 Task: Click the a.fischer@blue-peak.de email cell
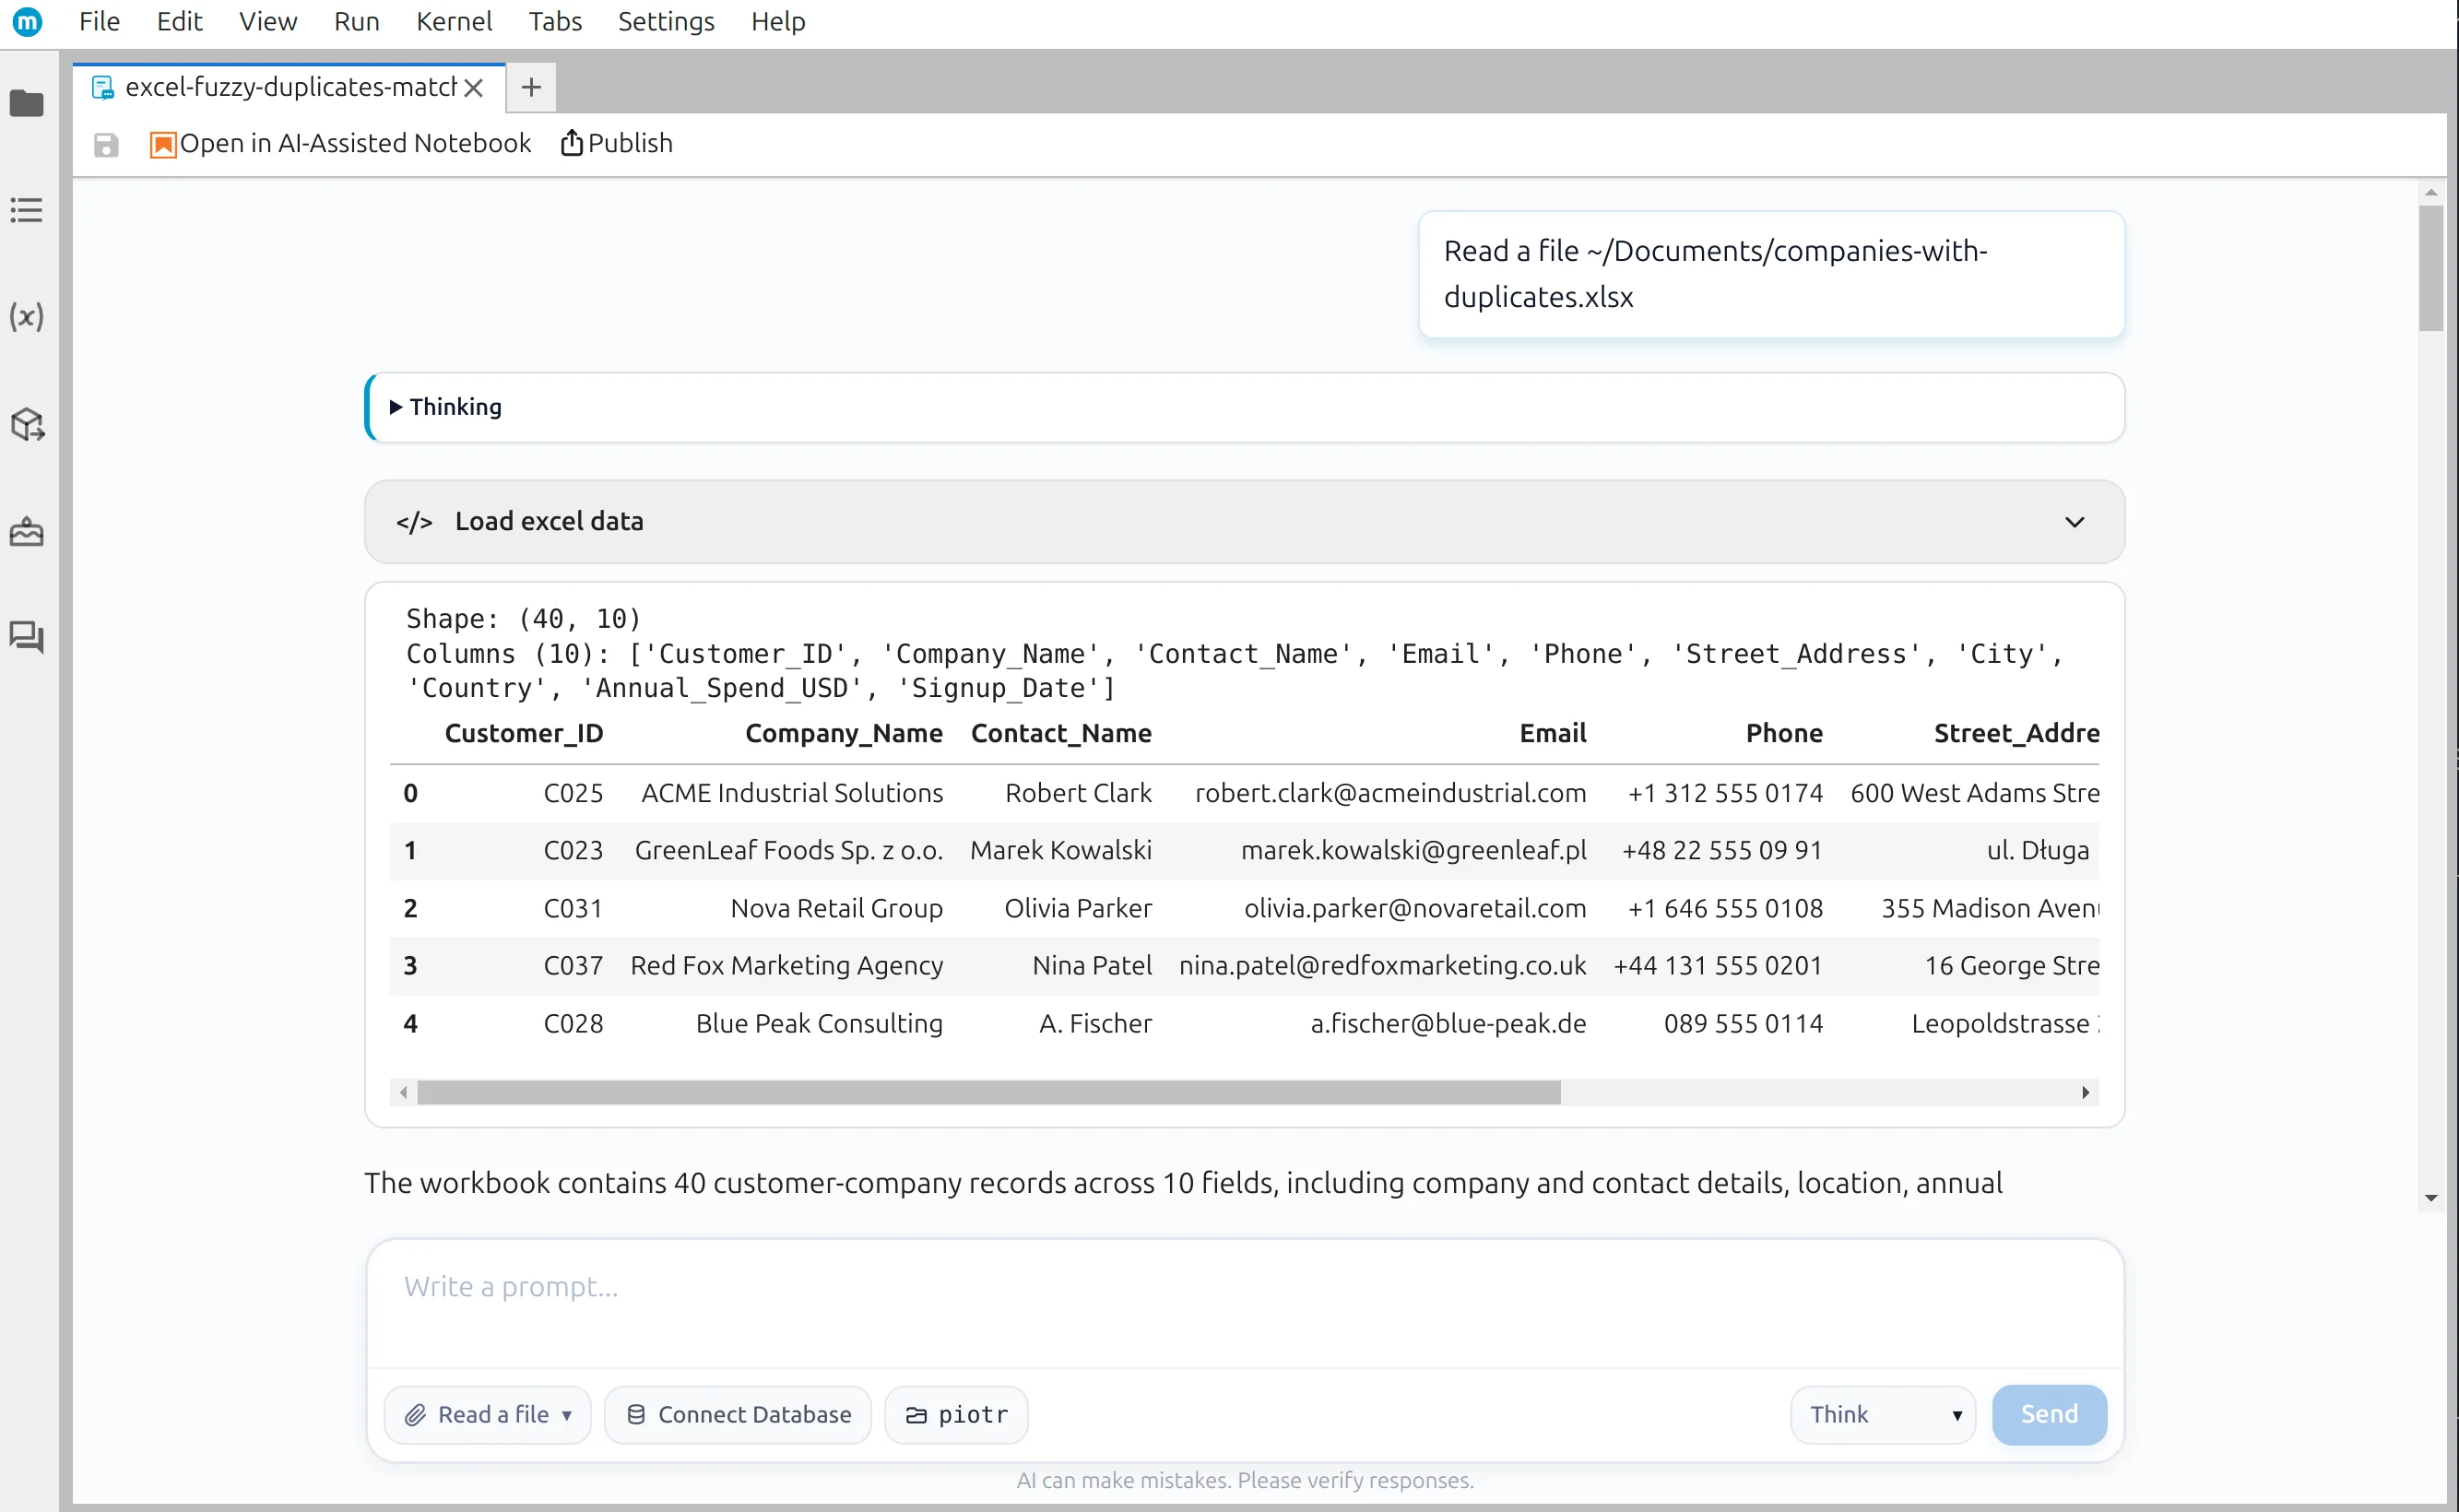point(1449,1023)
